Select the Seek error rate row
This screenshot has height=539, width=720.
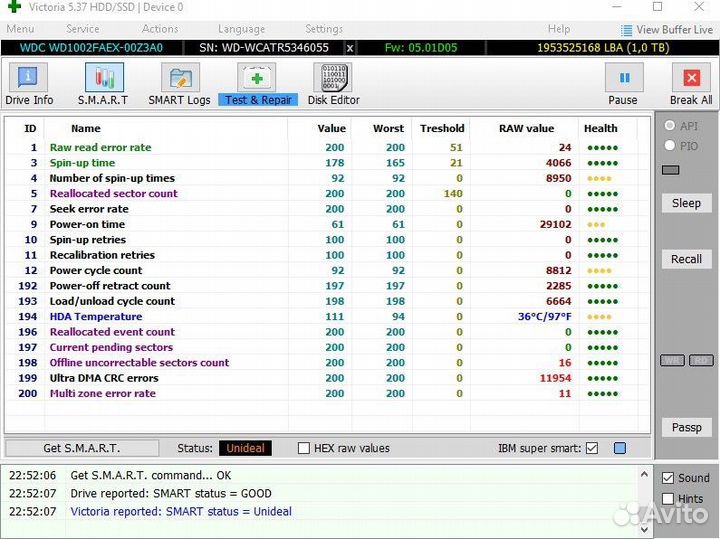coord(328,209)
